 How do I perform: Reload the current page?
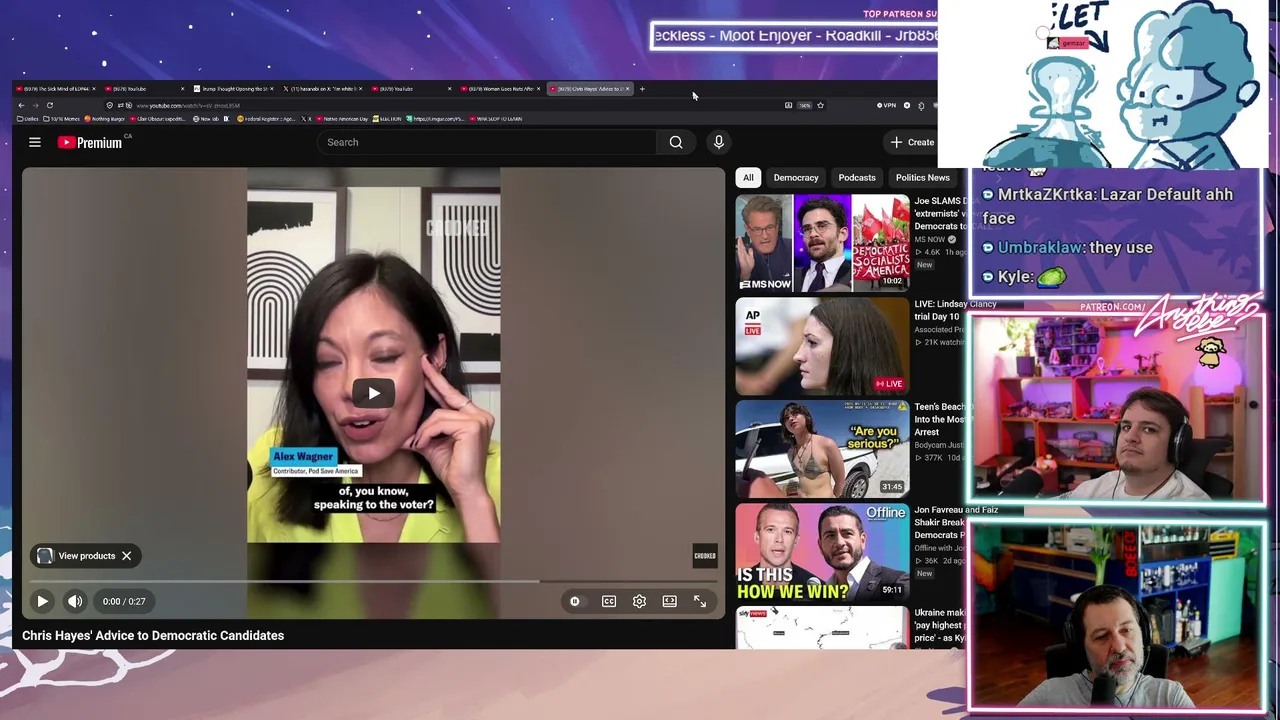coord(49,105)
